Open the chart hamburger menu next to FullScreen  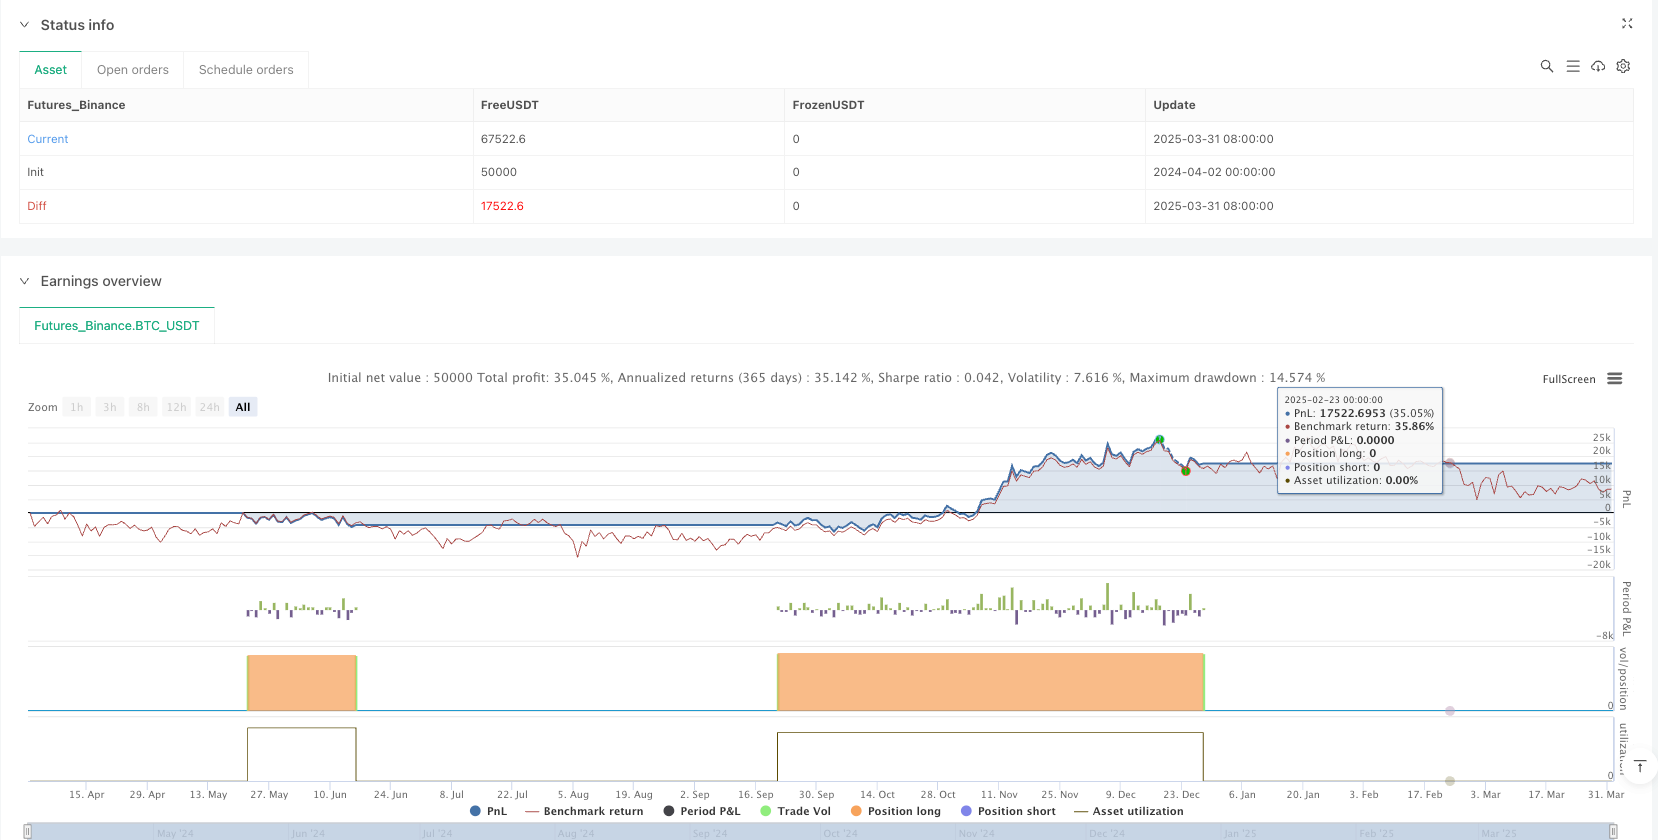[x=1615, y=379]
